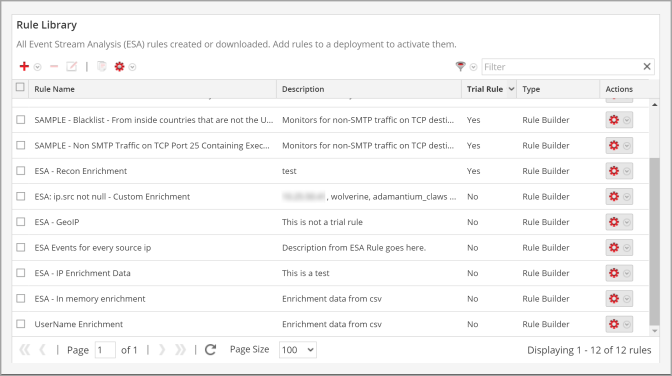This screenshot has width=672, height=376.
Task: Check the ESA - Recon Enrichment checkbox
Action: [21, 171]
